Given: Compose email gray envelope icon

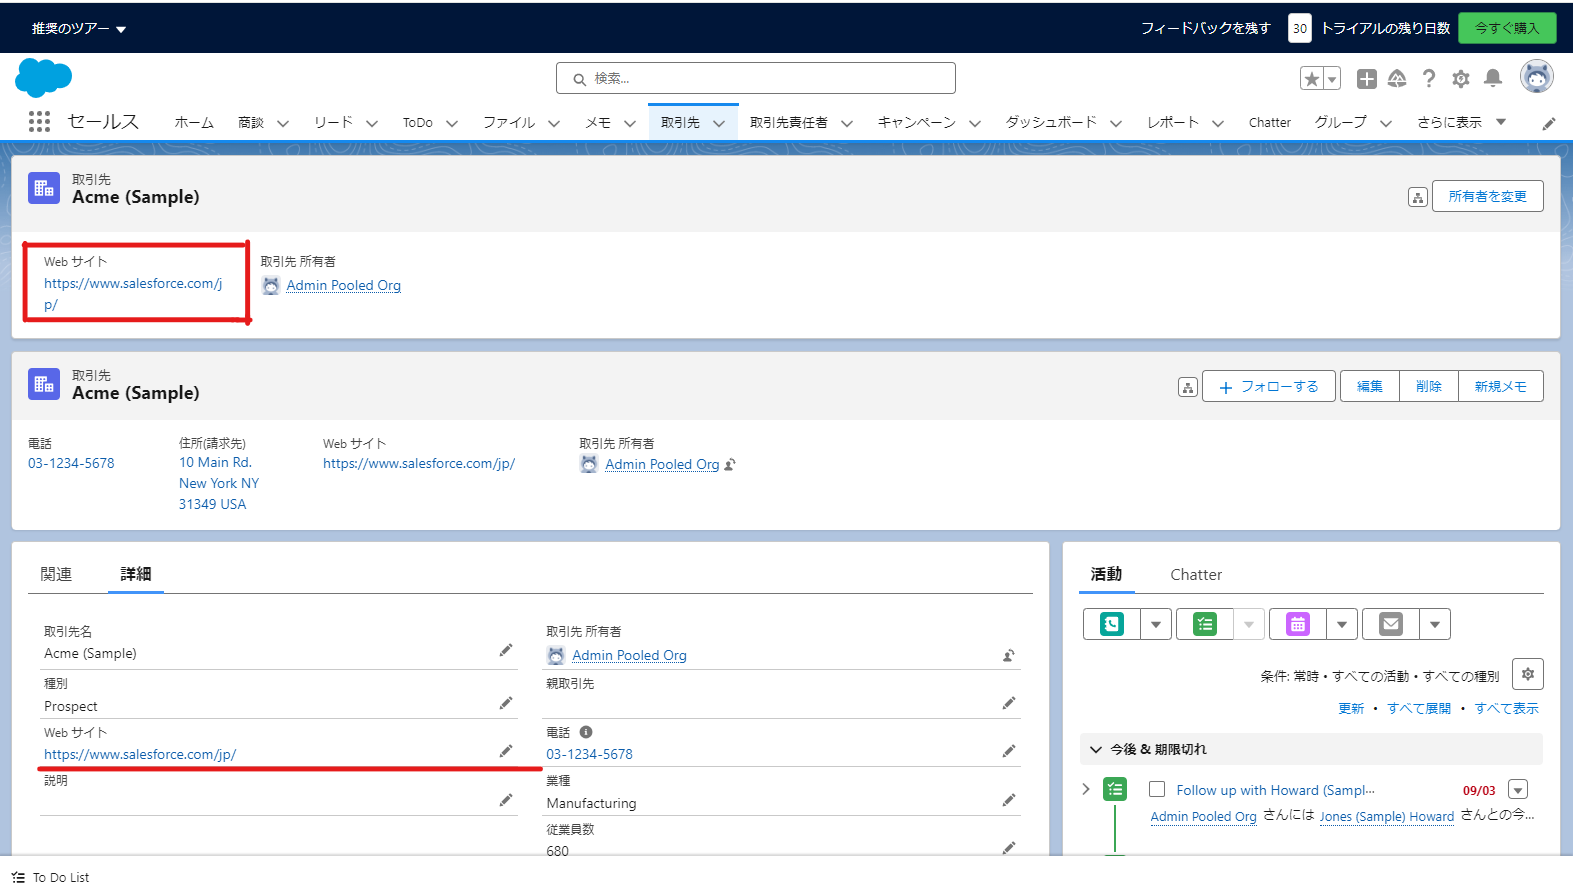Looking at the screenshot, I should (x=1391, y=624).
